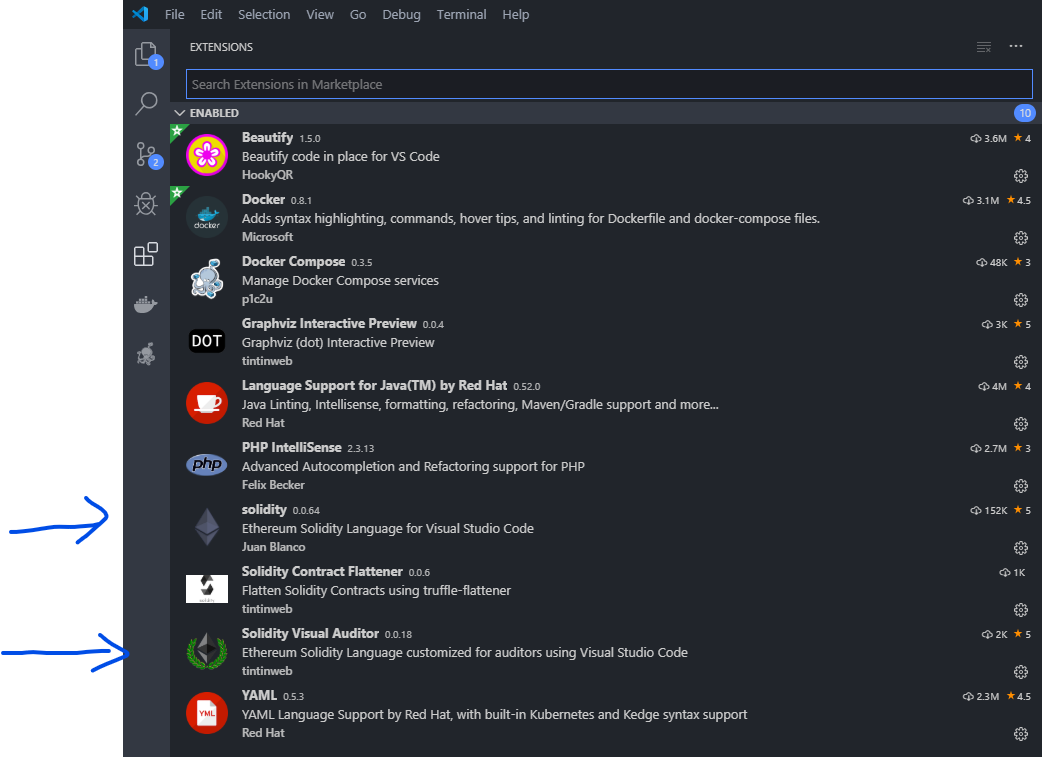The width and height of the screenshot is (1042, 757).
Task: Open the View menu
Action: pos(320,14)
